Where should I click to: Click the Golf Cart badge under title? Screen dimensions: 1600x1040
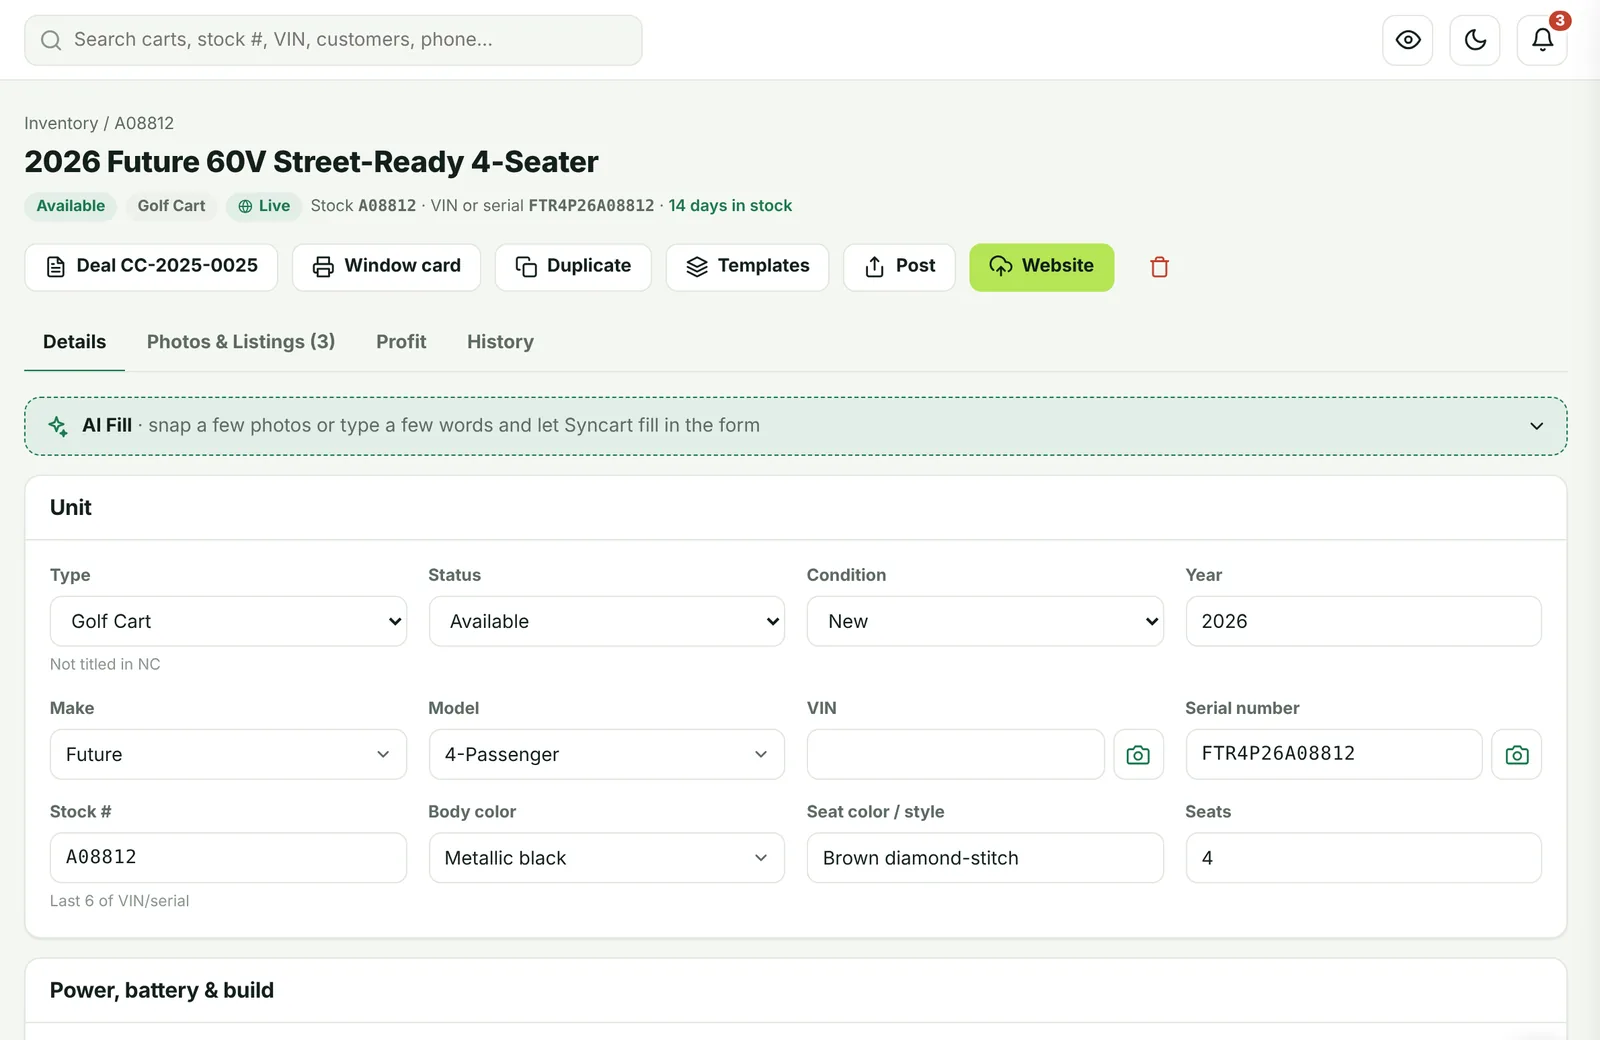(x=171, y=206)
